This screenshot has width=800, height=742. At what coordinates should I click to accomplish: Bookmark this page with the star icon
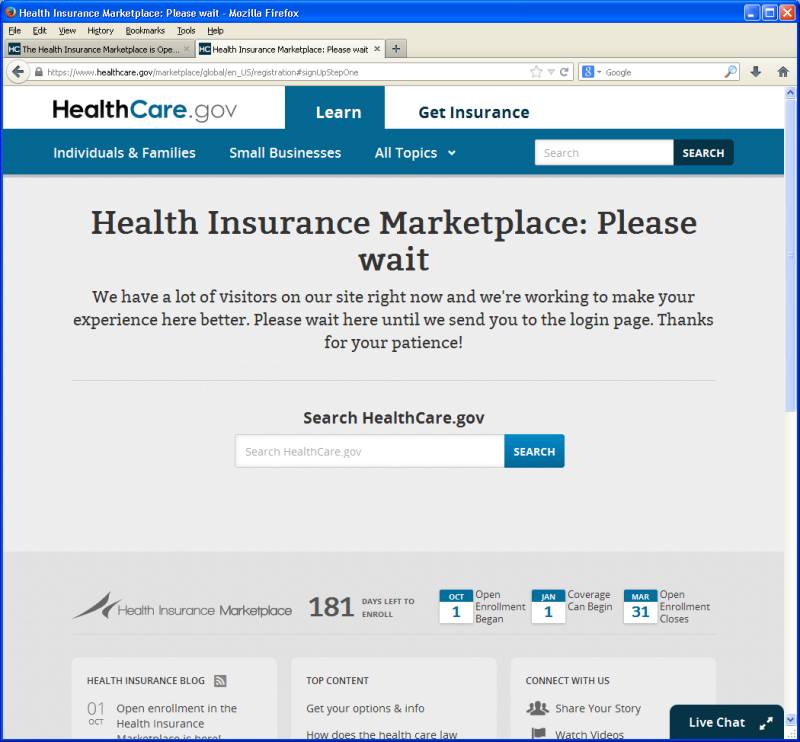tap(536, 72)
